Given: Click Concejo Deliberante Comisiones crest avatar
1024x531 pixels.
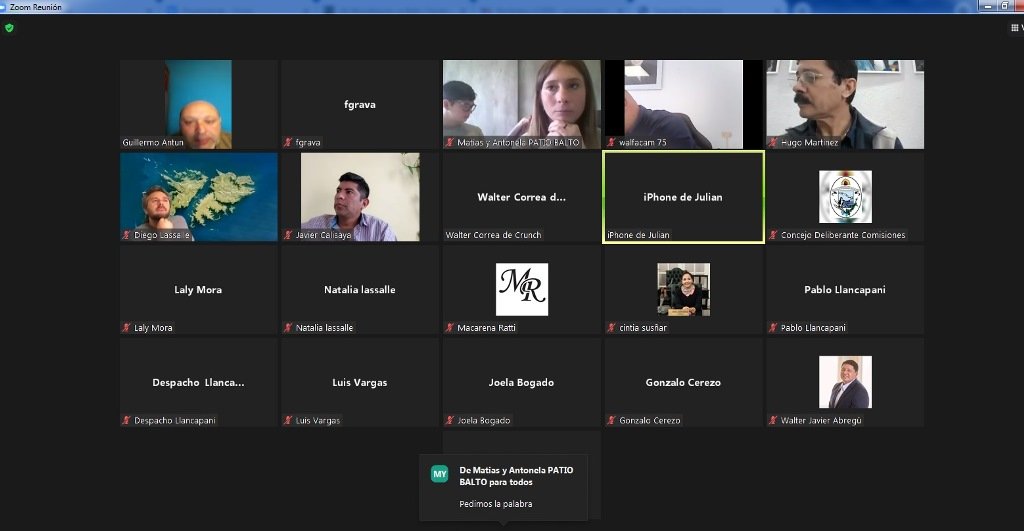Looking at the screenshot, I should (845, 196).
